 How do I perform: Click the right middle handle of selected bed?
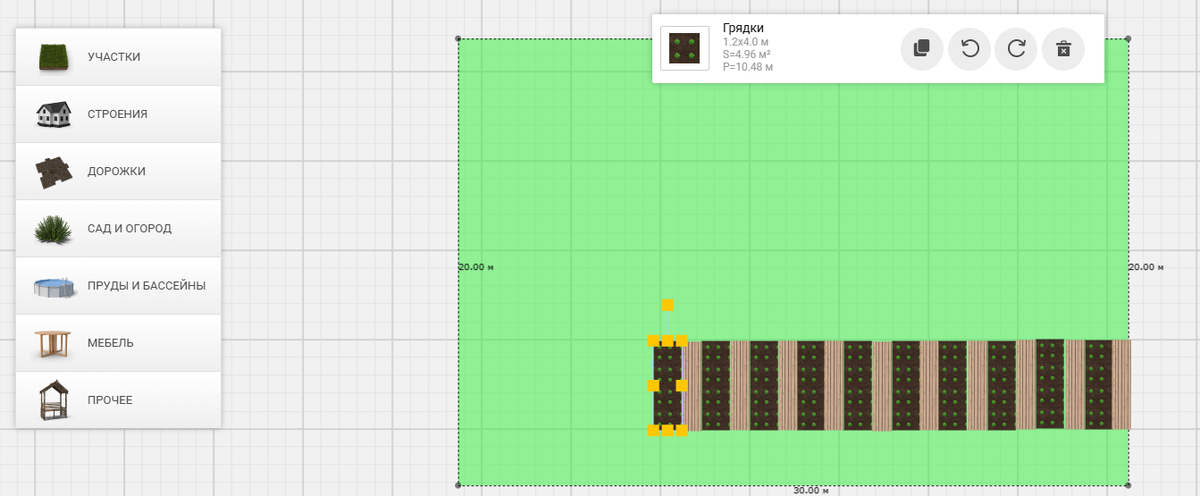[682, 385]
